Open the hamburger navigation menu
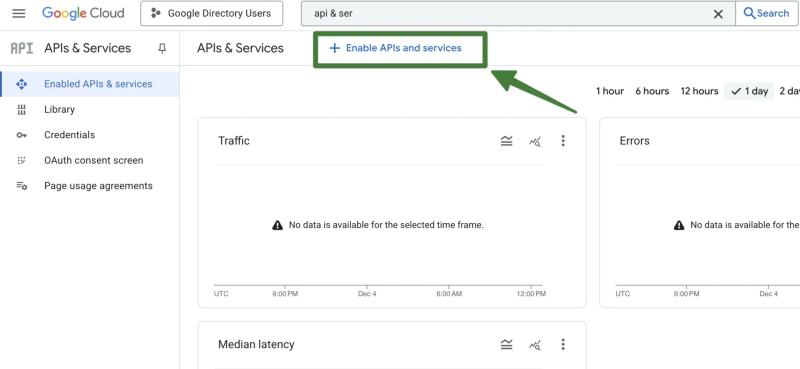800x369 pixels. [x=19, y=13]
